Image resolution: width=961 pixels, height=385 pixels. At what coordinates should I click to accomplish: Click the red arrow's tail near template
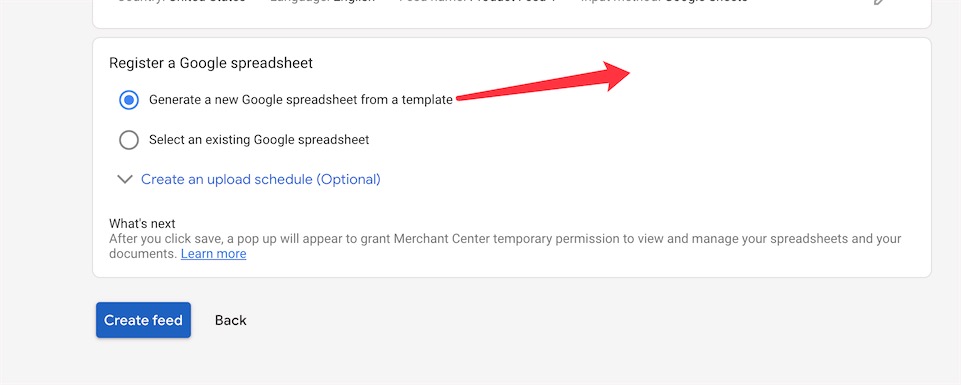461,97
